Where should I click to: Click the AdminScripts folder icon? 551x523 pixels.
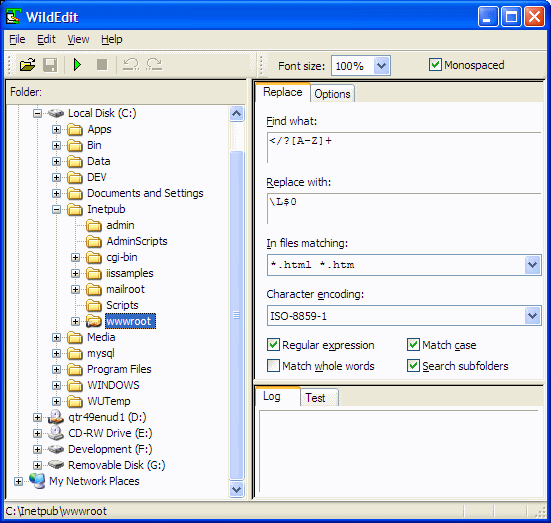click(94, 241)
